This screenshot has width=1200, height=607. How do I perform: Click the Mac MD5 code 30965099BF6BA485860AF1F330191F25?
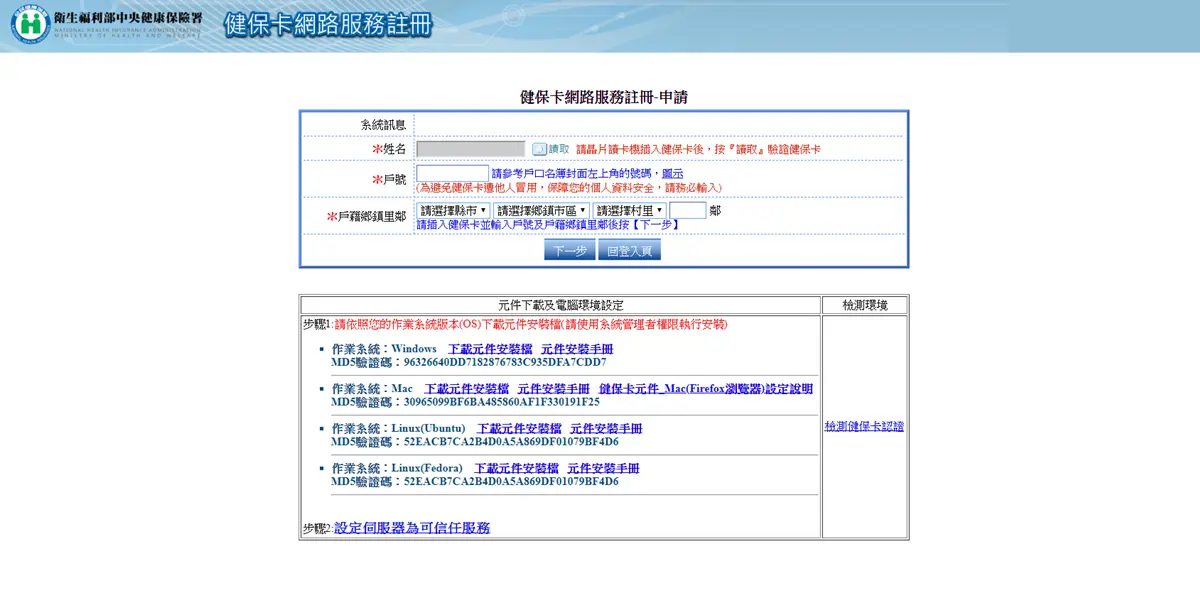pos(502,402)
